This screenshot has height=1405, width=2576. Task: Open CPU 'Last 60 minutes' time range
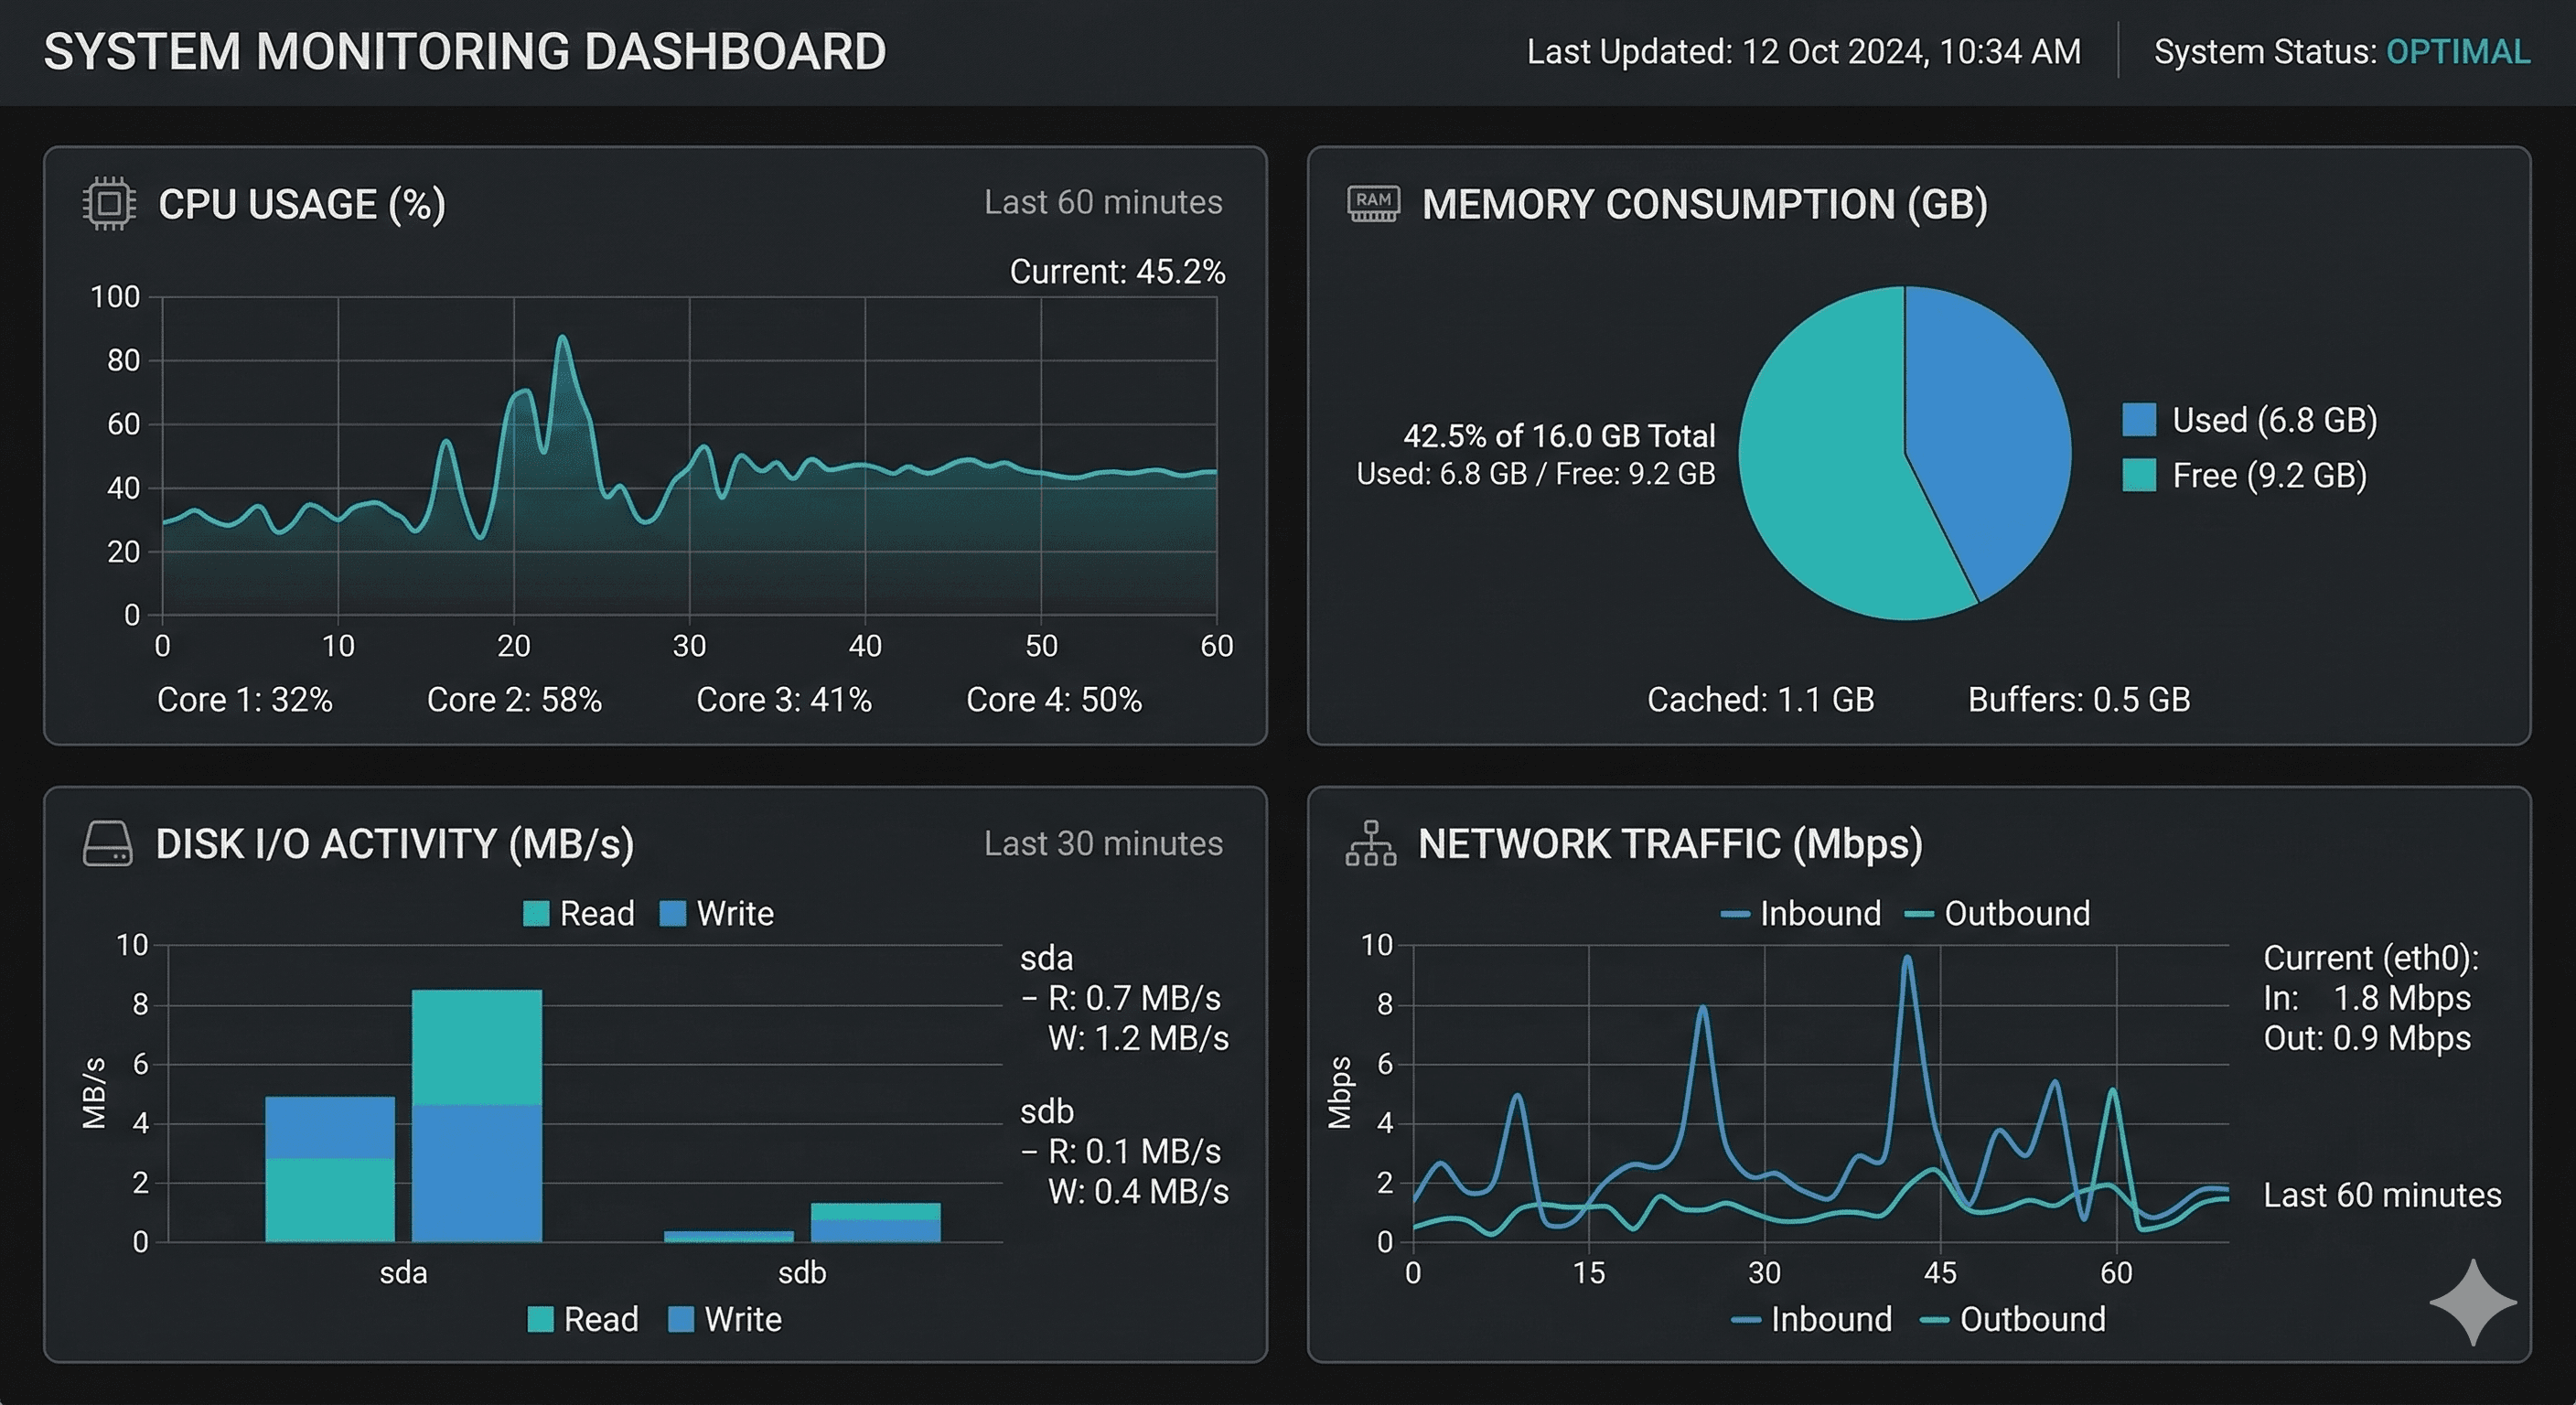(1102, 203)
